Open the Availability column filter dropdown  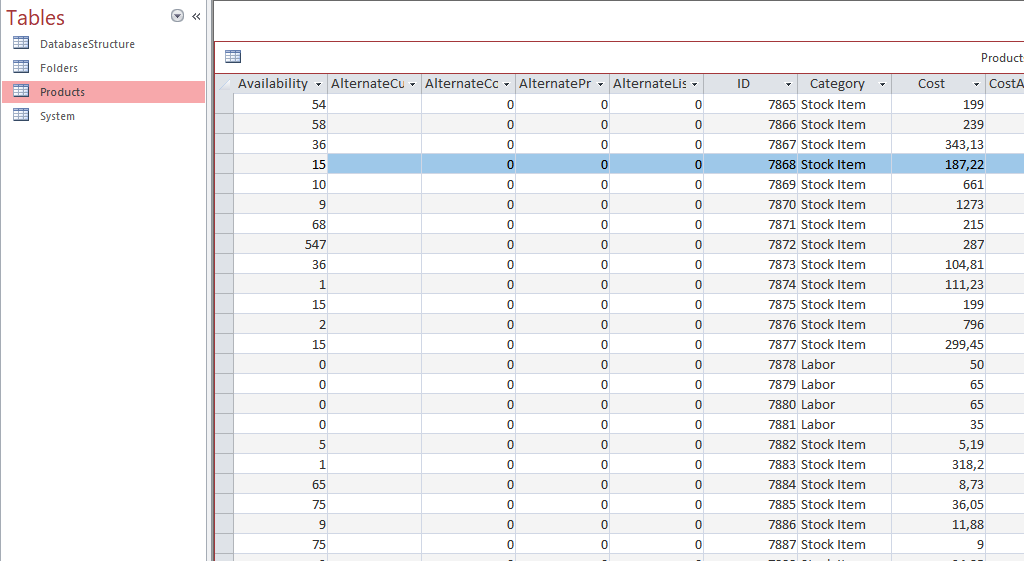(318, 85)
